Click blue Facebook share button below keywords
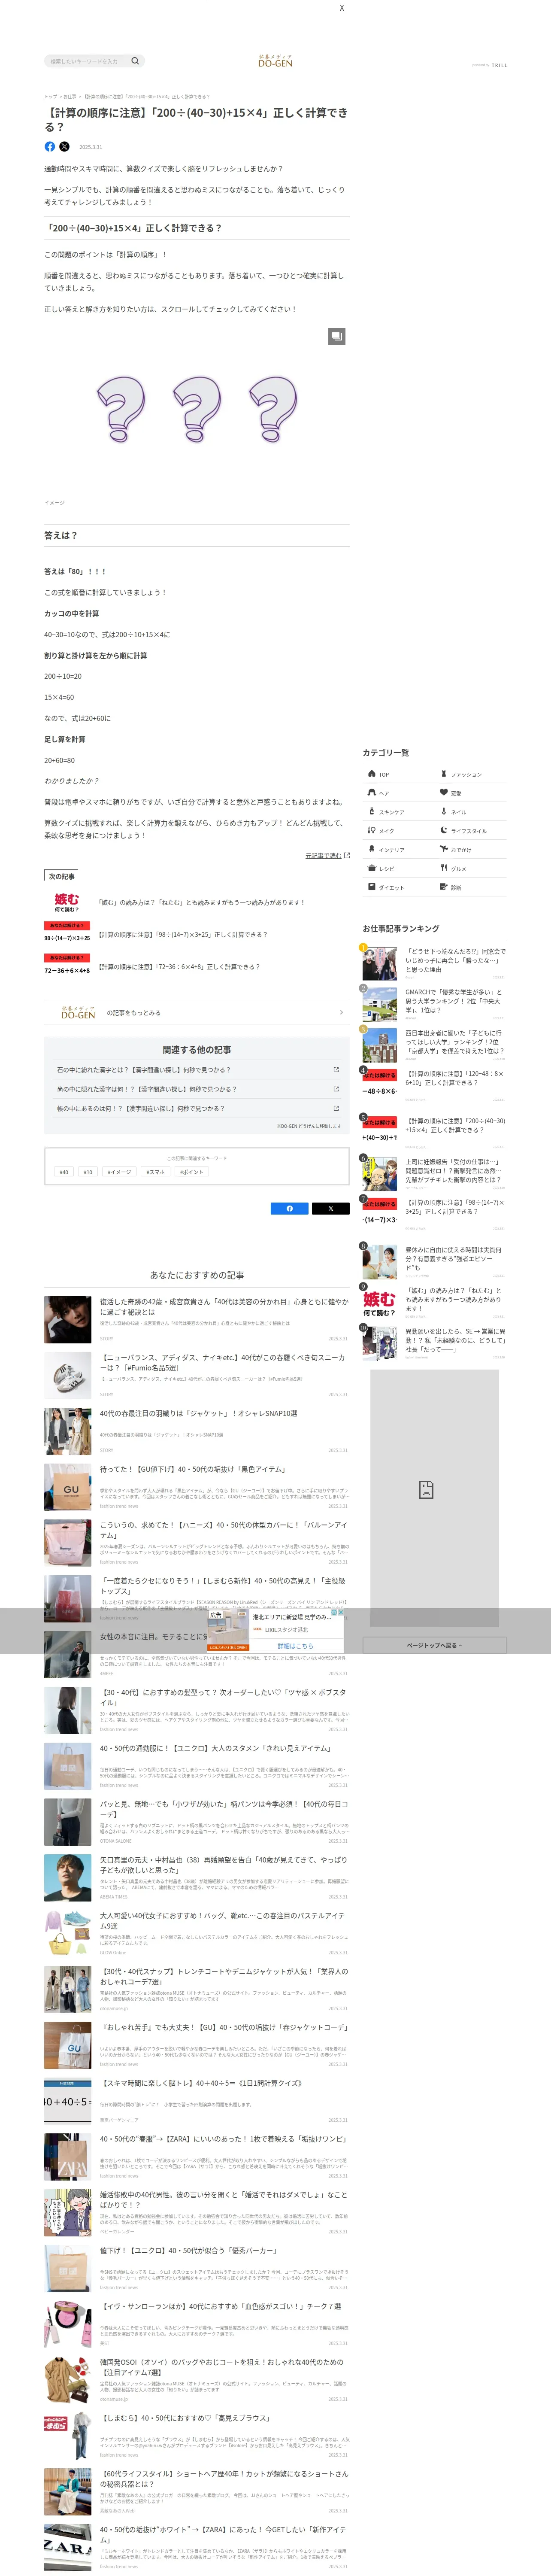This screenshot has width=551, height=2576. pyautogui.click(x=290, y=1208)
